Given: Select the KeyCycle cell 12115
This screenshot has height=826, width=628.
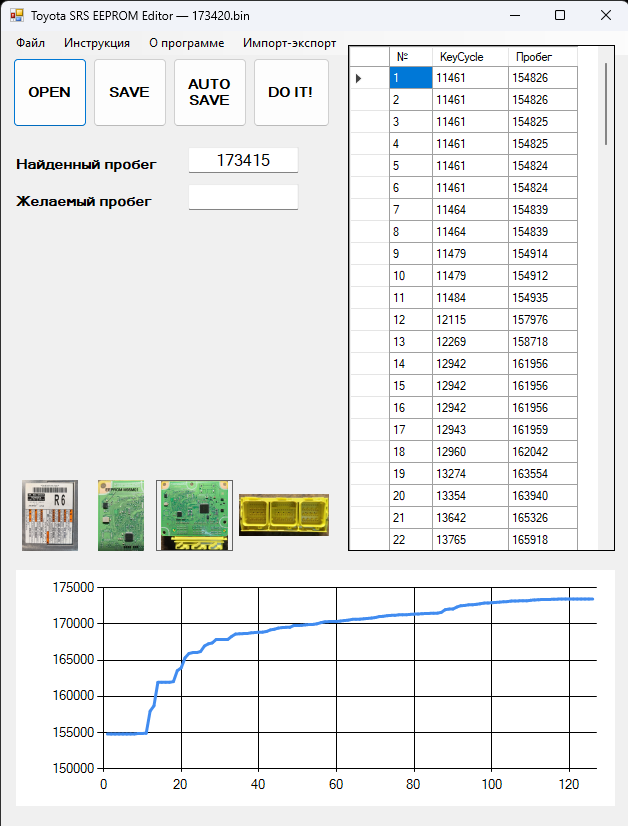Looking at the screenshot, I should (x=470, y=320).
